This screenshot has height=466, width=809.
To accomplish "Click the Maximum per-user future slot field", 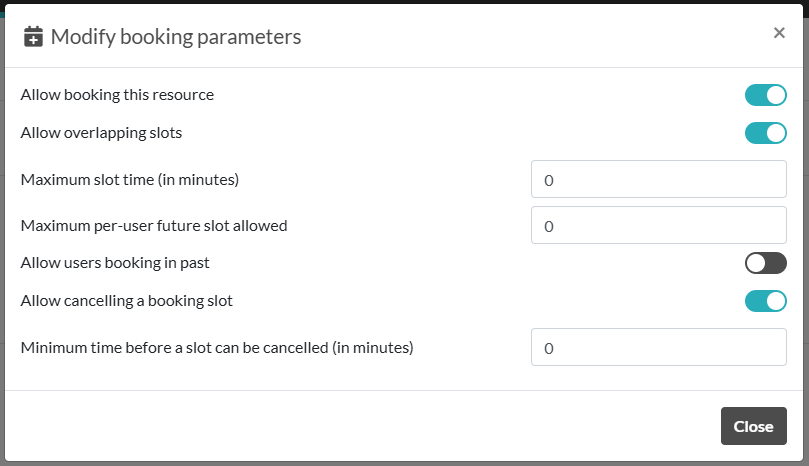I will (x=658, y=226).
